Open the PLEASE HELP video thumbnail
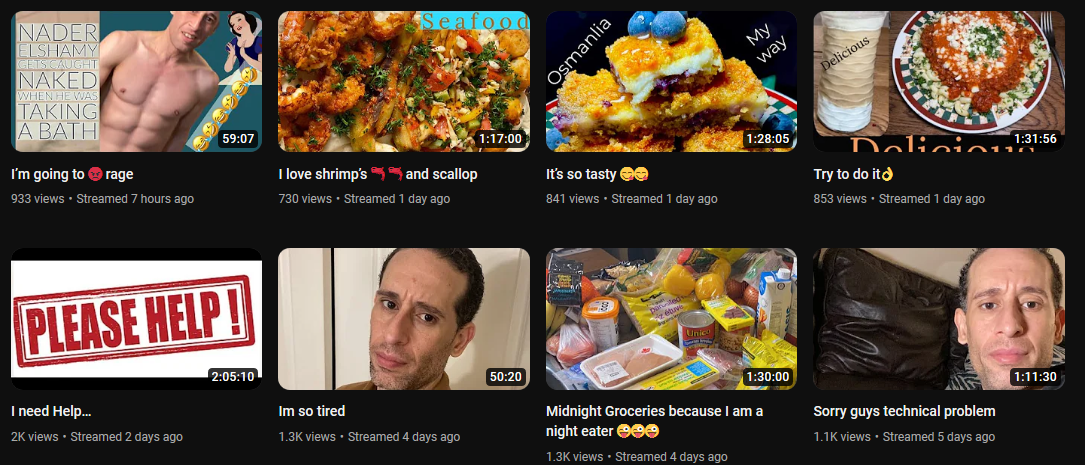Screen dimensions: 1085x465 136,319
